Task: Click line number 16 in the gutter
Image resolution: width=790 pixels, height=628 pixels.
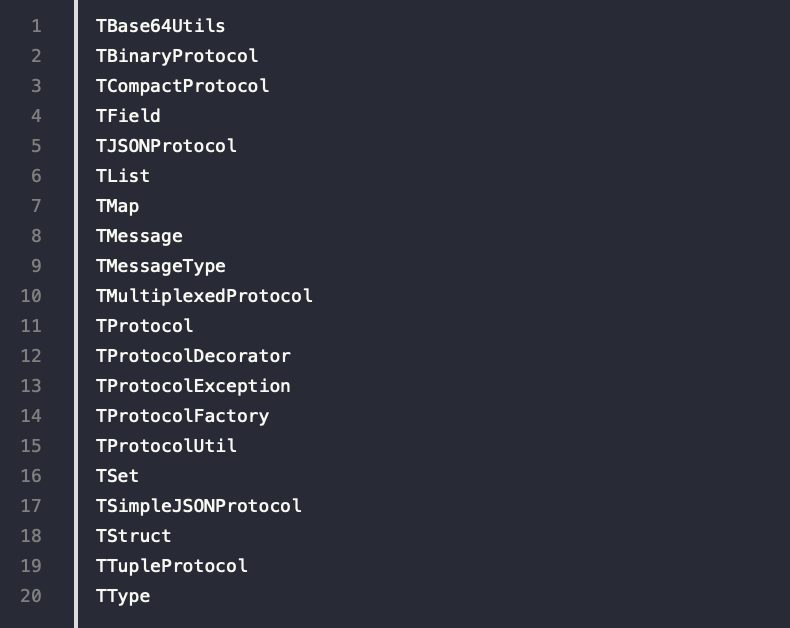Action: click(31, 476)
